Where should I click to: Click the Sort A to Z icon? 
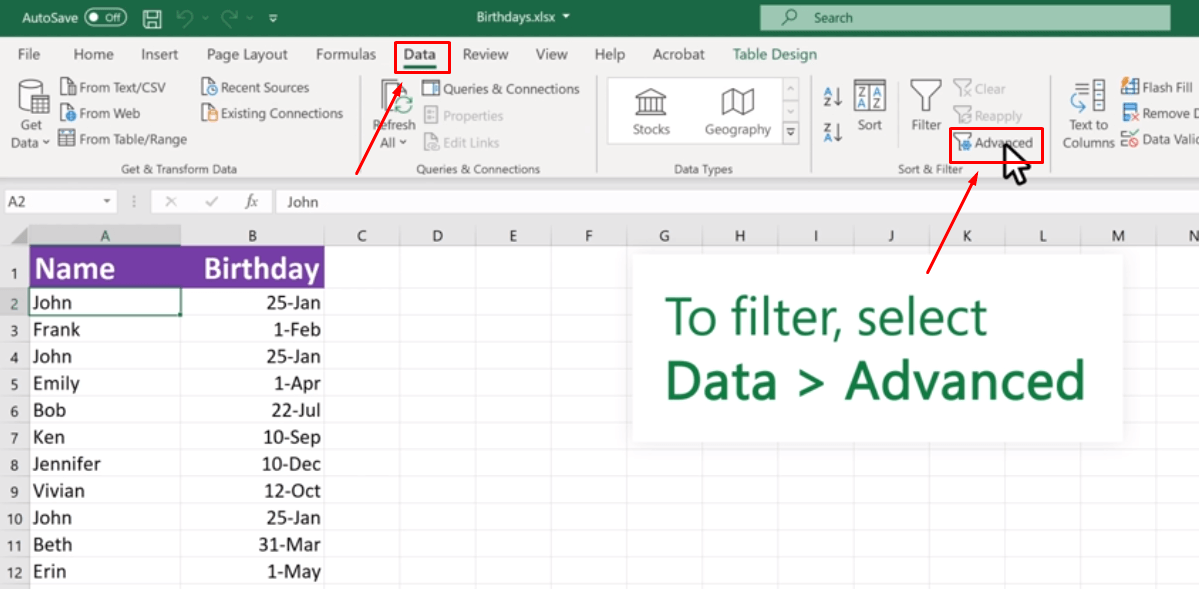[832, 97]
